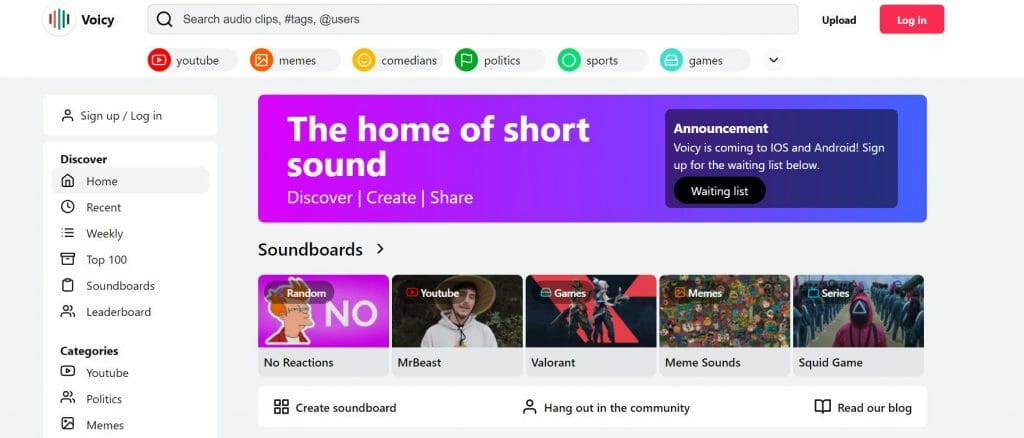Click the search magnifier icon
Image resolution: width=1024 pixels, height=438 pixels.
[x=165, y=20]
